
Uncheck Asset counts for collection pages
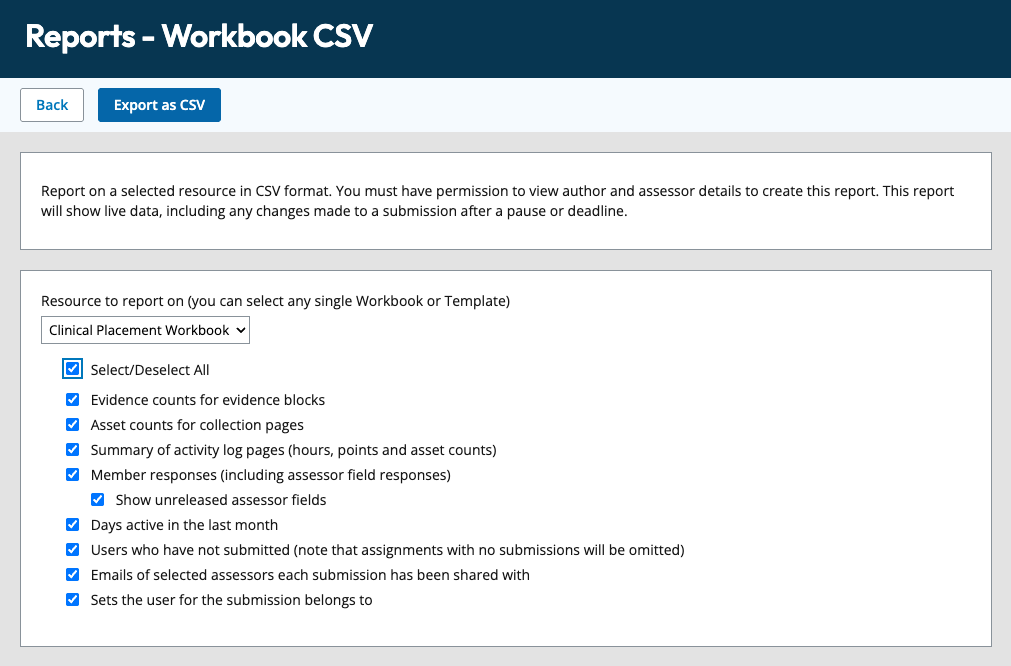73,425
